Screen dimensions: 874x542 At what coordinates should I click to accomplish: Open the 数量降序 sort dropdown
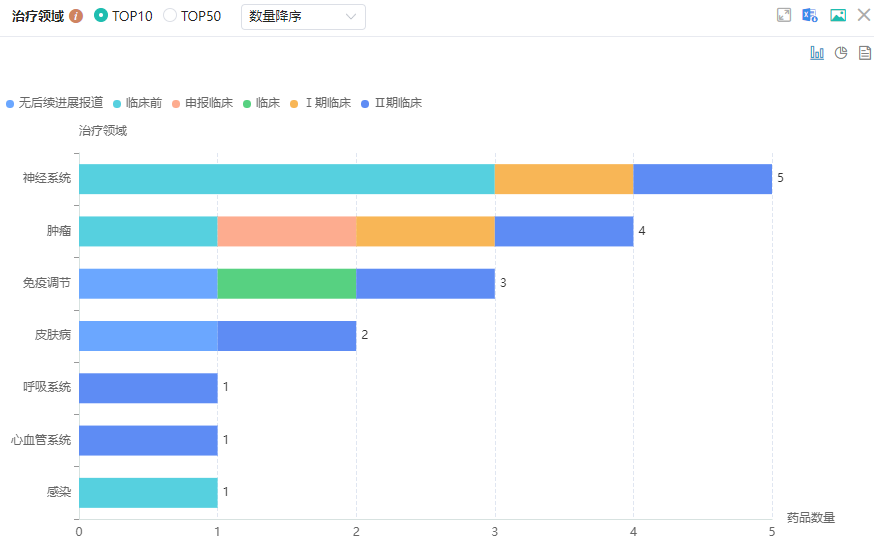tap(303, 16)
